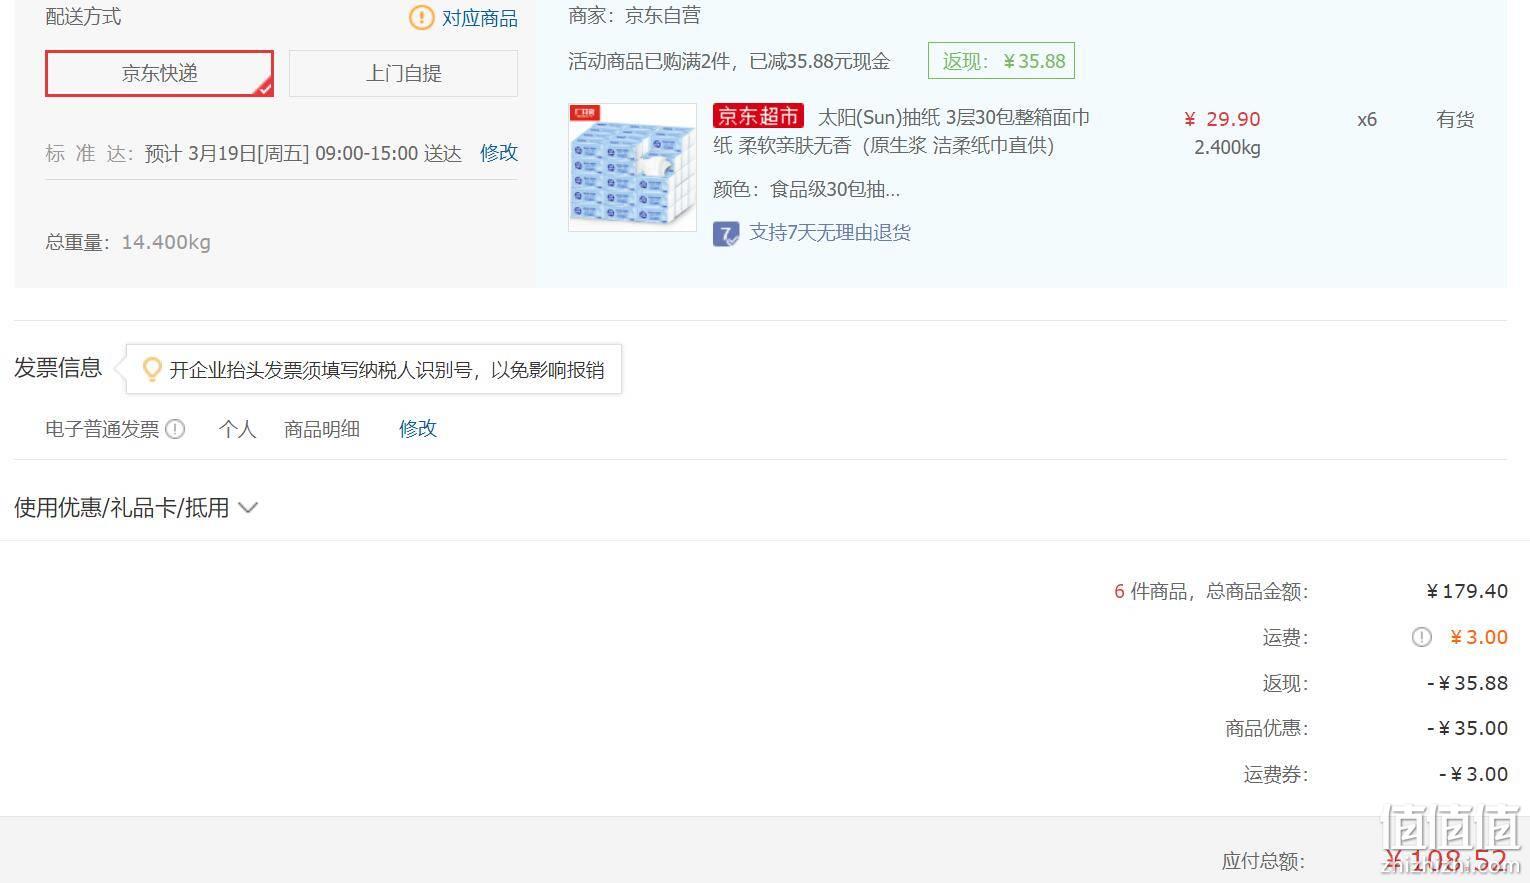1530x883 pixels.
Task: Click the 总商品金额 ¥179.40 value
Action: [x=1467, y=591]
